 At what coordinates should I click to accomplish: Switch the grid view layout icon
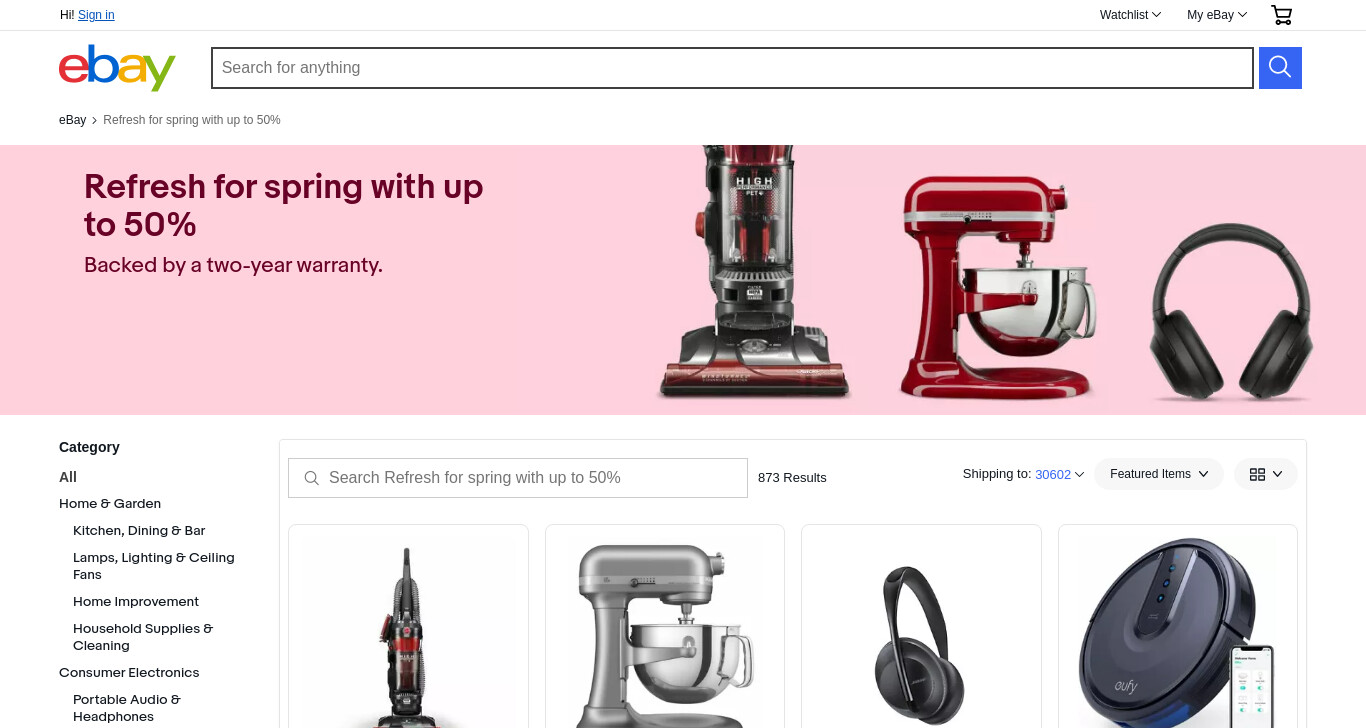click(x=1266, y=474)
